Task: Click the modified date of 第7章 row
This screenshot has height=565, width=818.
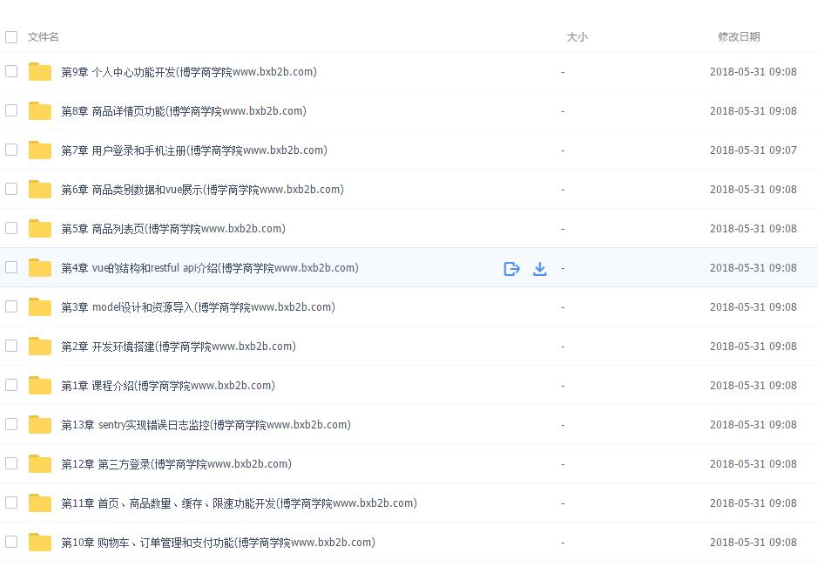Action: coord(753,150)
